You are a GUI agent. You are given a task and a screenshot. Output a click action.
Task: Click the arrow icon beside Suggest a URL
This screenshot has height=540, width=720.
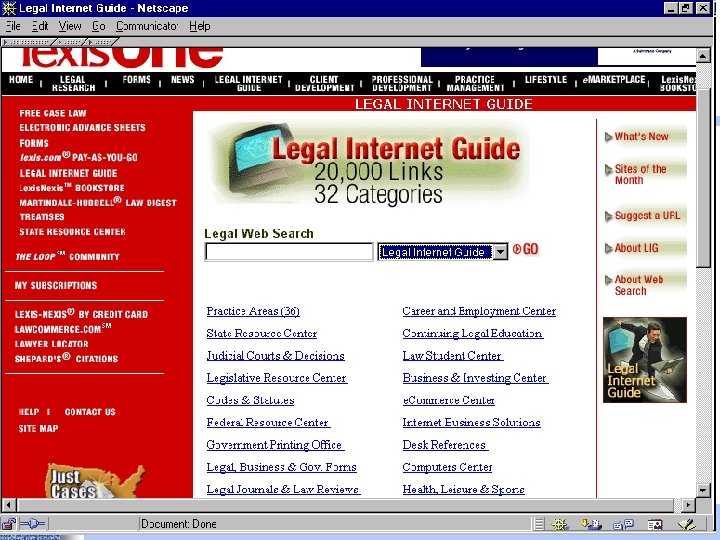tap(608, 216)
